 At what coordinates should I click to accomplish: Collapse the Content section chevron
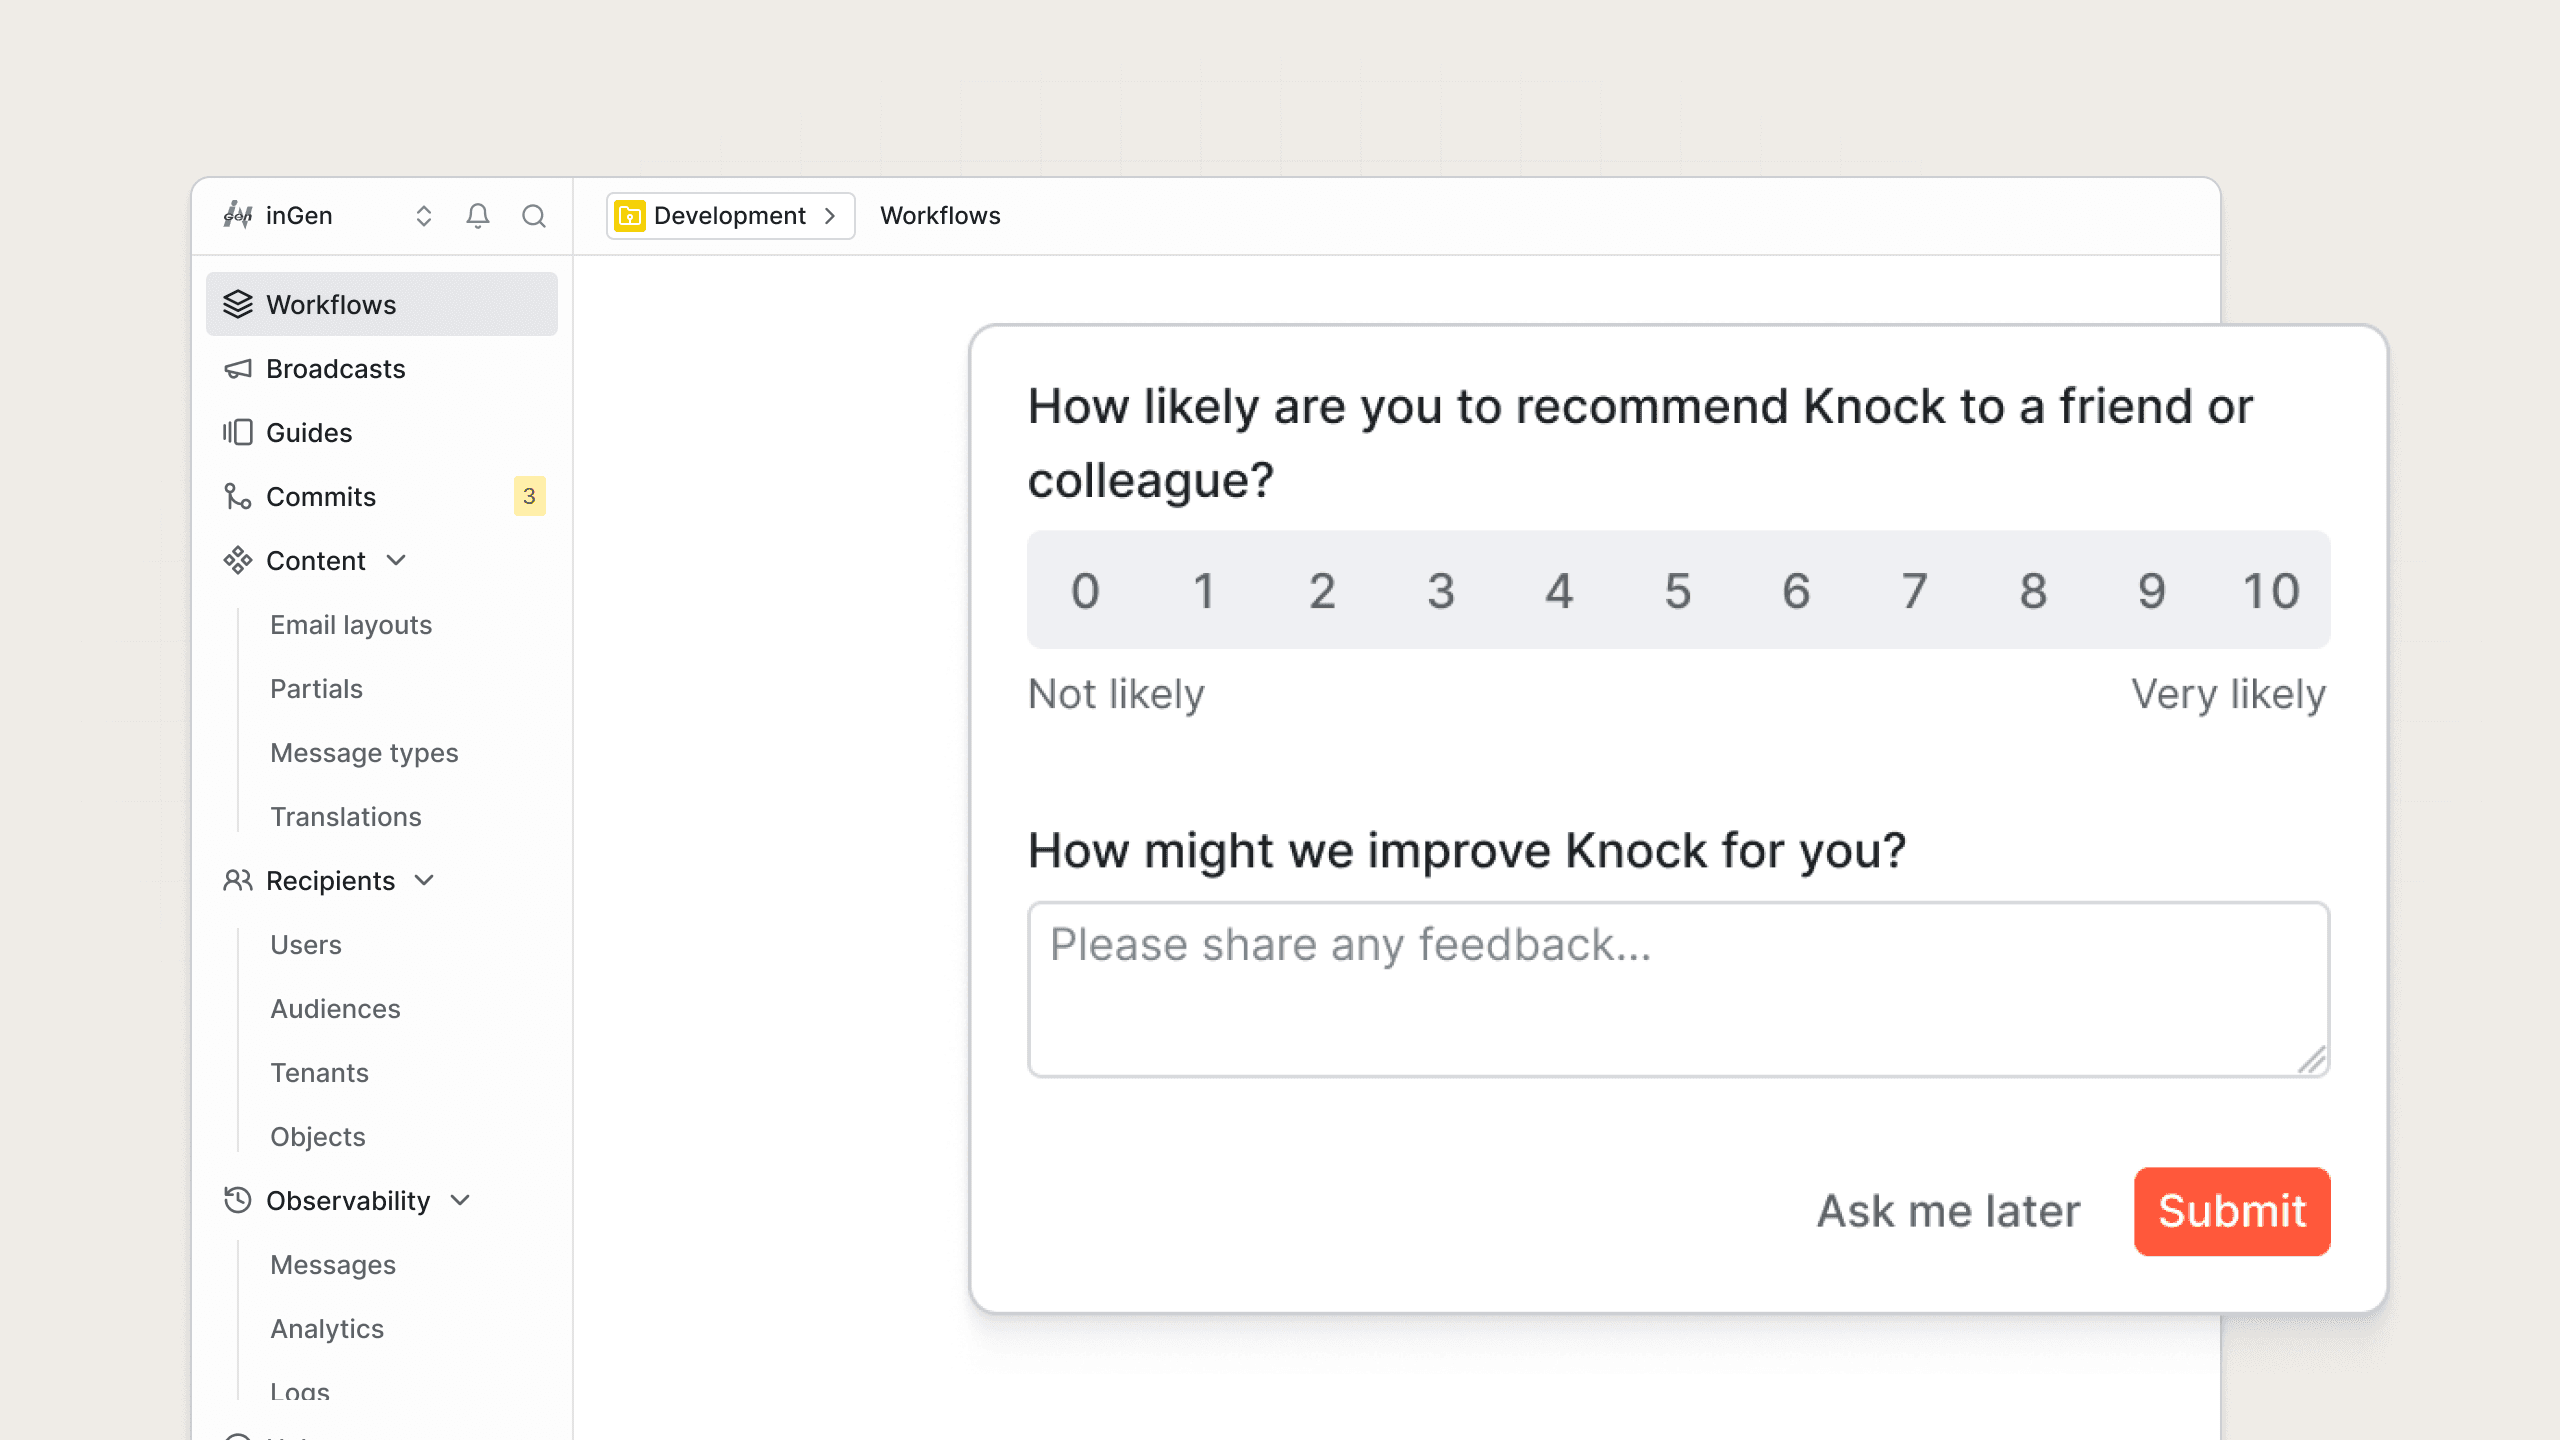point(397,561)
